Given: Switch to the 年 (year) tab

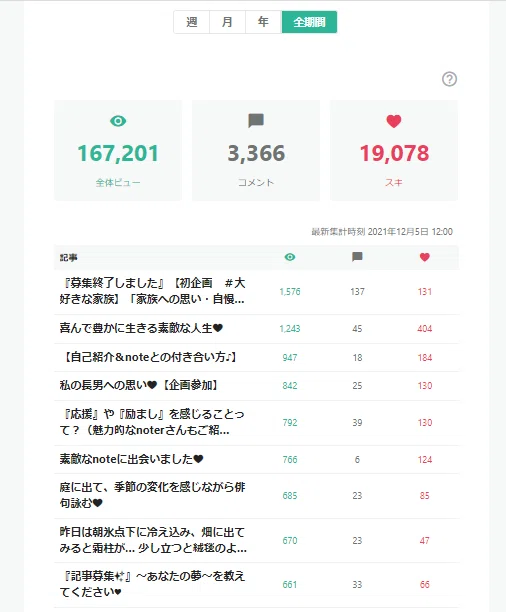Looking at the screenshot, I should coord(264,22).
